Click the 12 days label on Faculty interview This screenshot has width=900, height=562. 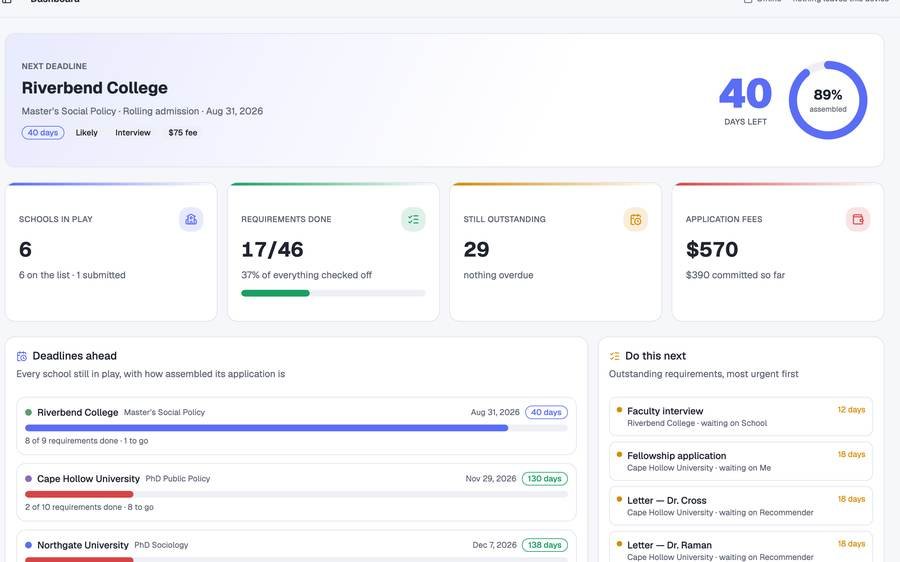pos(851,410)
